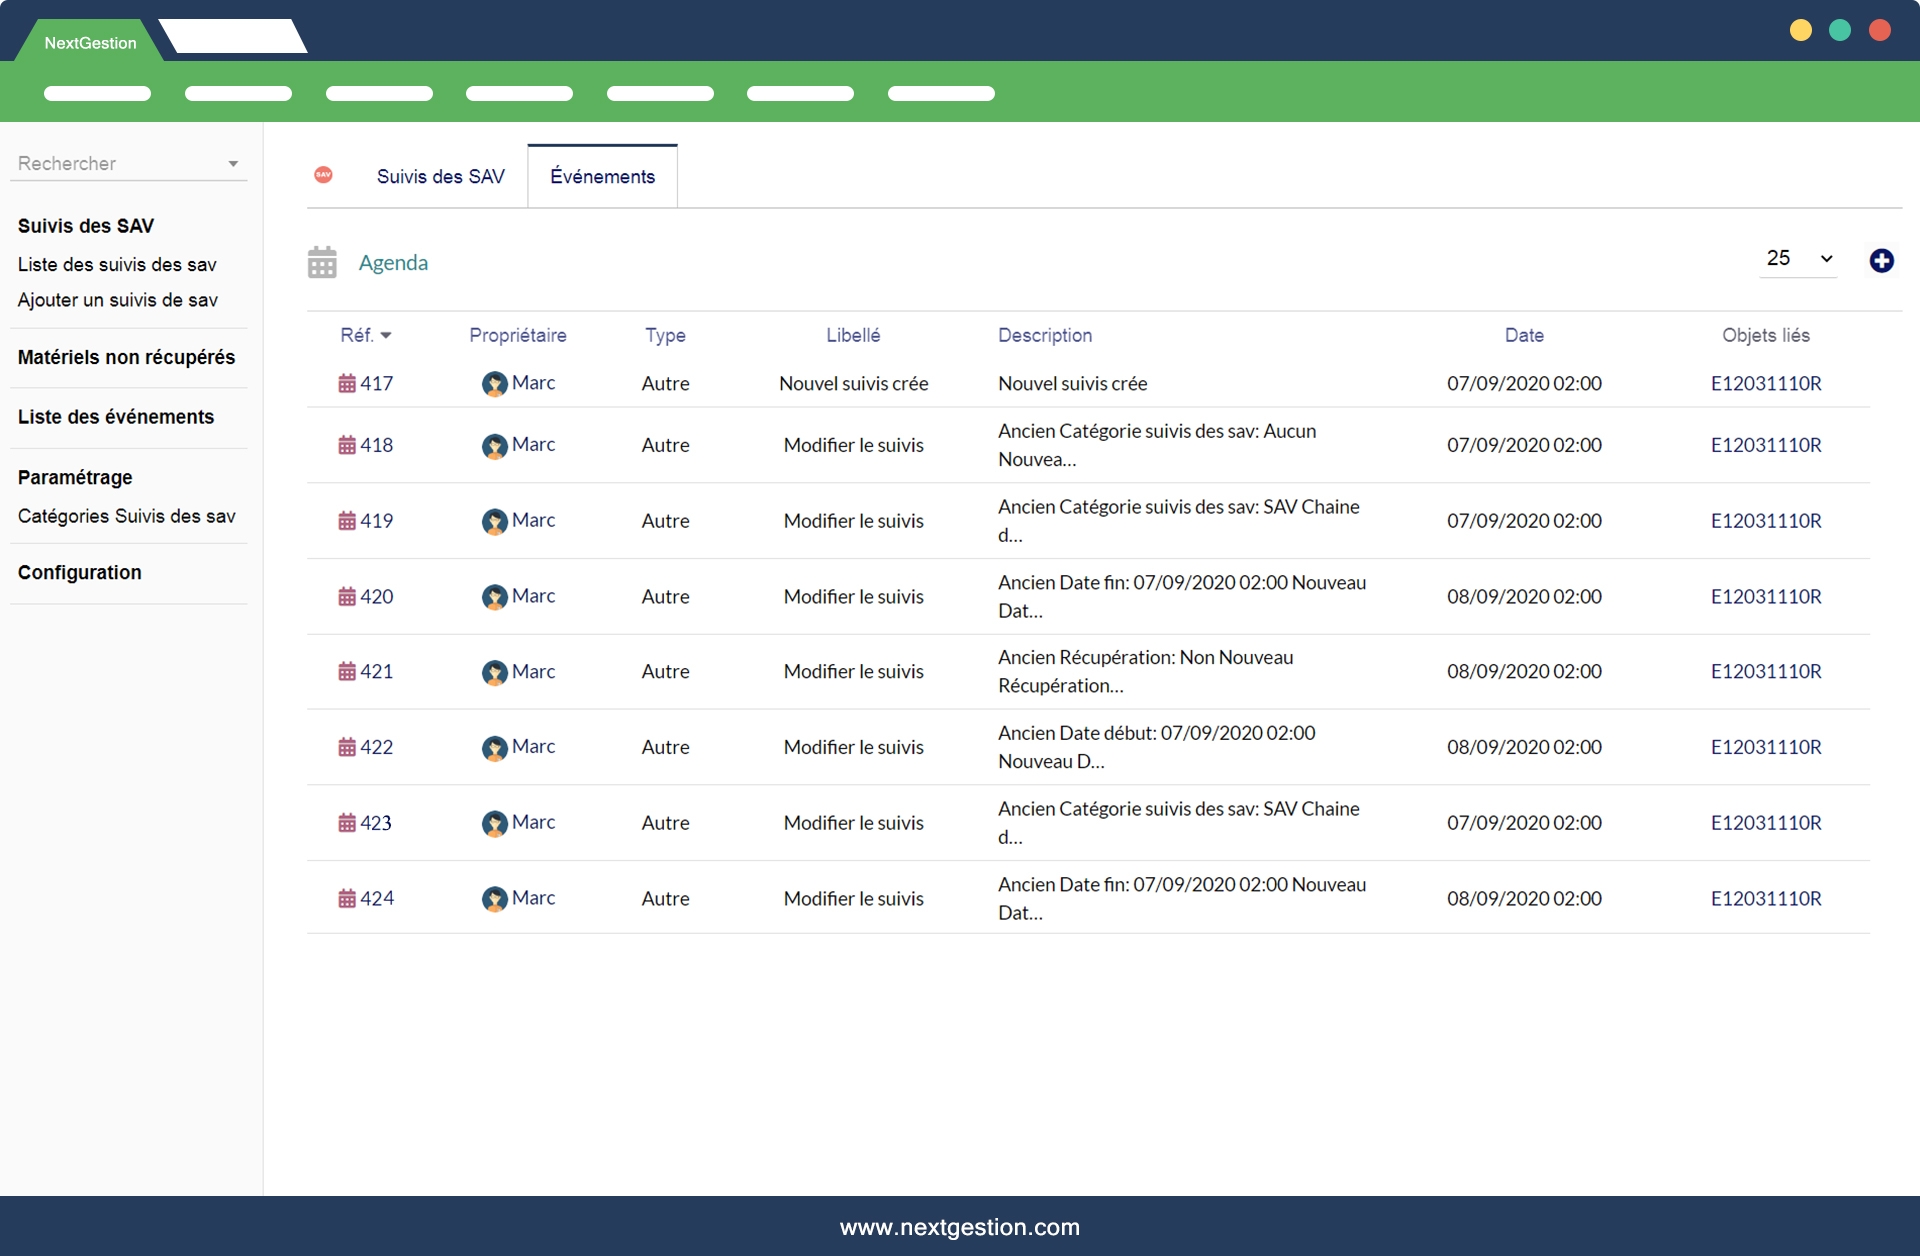Click calendar icon beside reference 420
The height and width of the screenshot is (1256, 1920).
(347, 597)
